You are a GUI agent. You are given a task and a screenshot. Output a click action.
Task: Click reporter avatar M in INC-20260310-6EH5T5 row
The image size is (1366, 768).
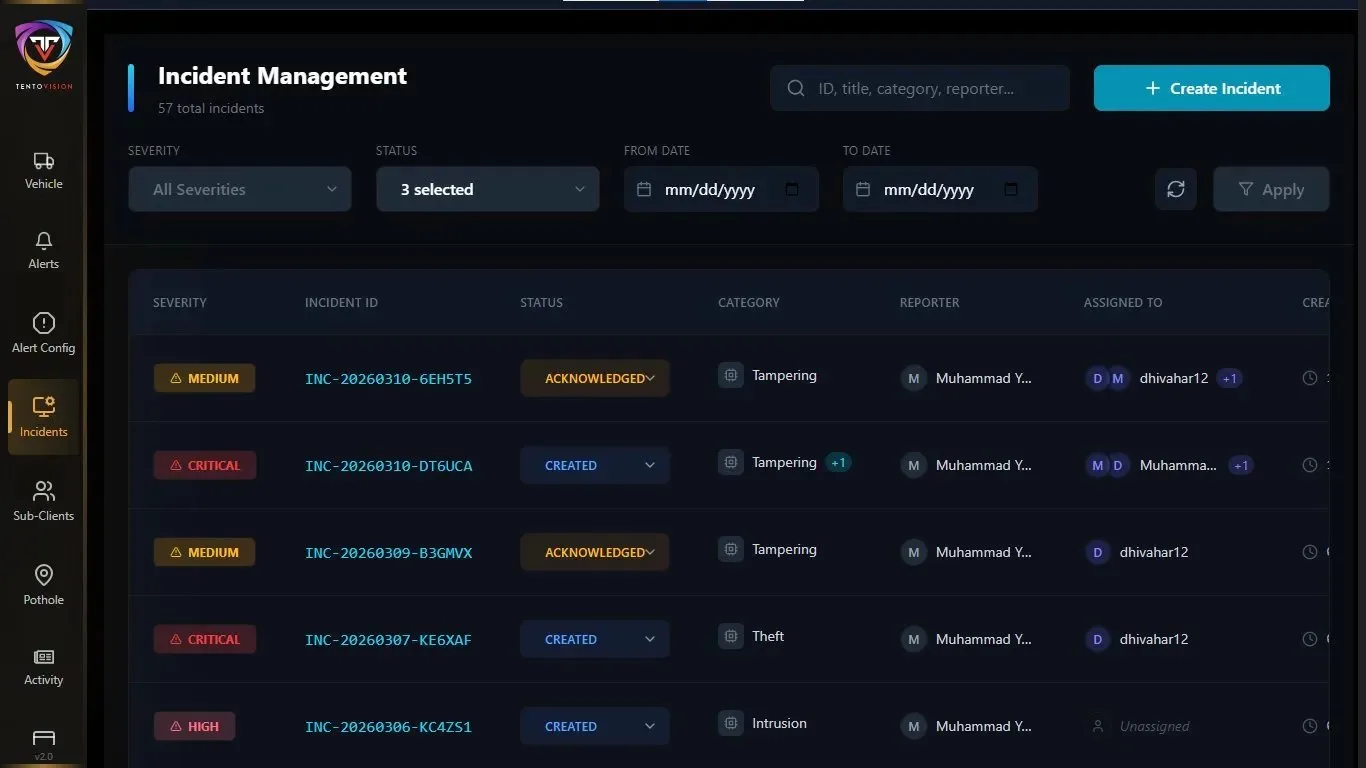click(913, 378)
